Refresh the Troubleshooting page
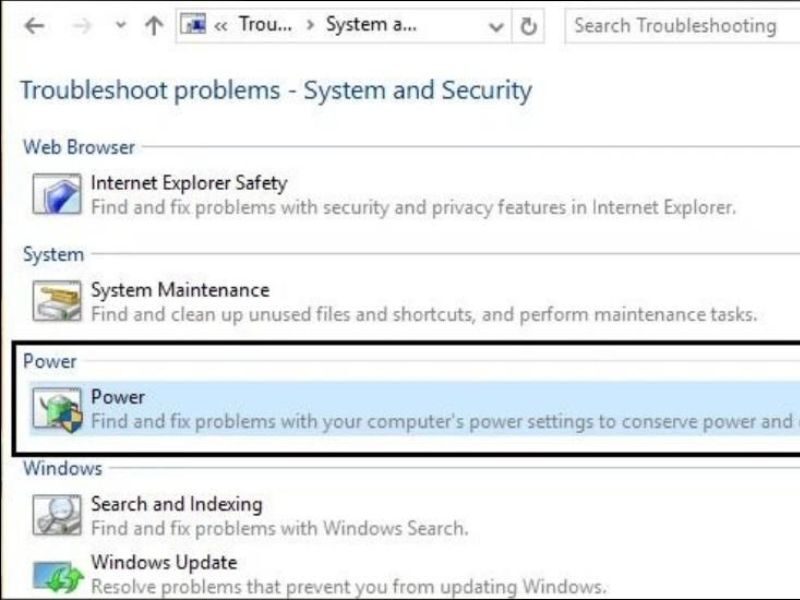Viewport: 800px width, 600px height. click(x=529, y=26)
